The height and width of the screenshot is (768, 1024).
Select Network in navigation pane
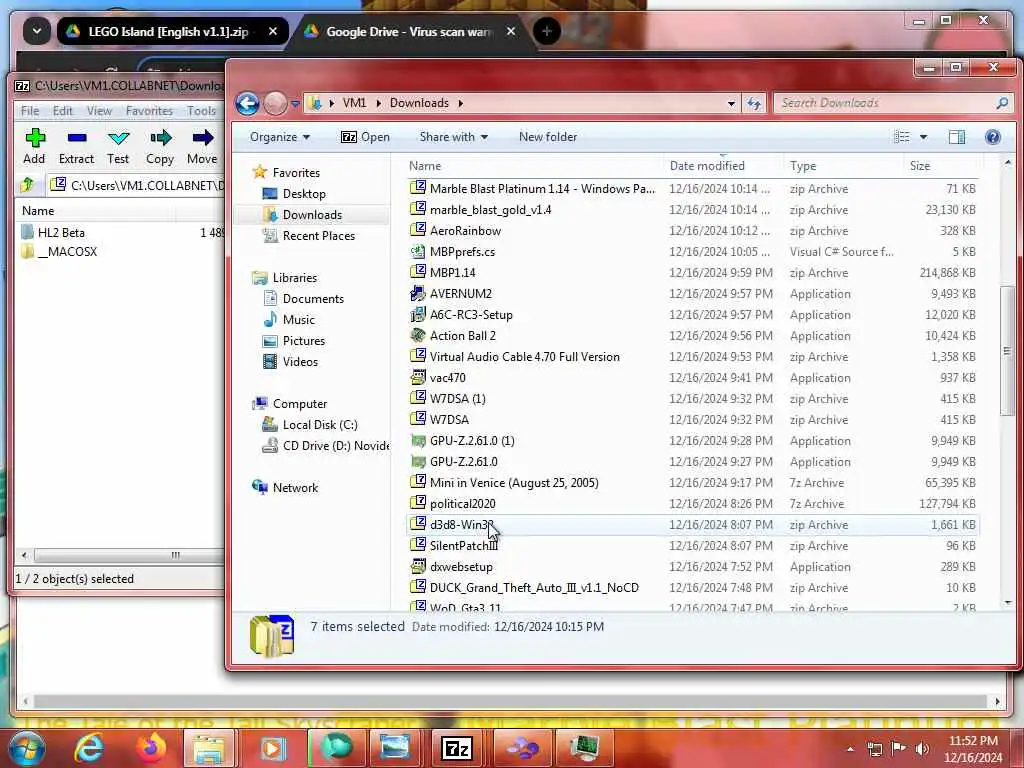point(295,488)
